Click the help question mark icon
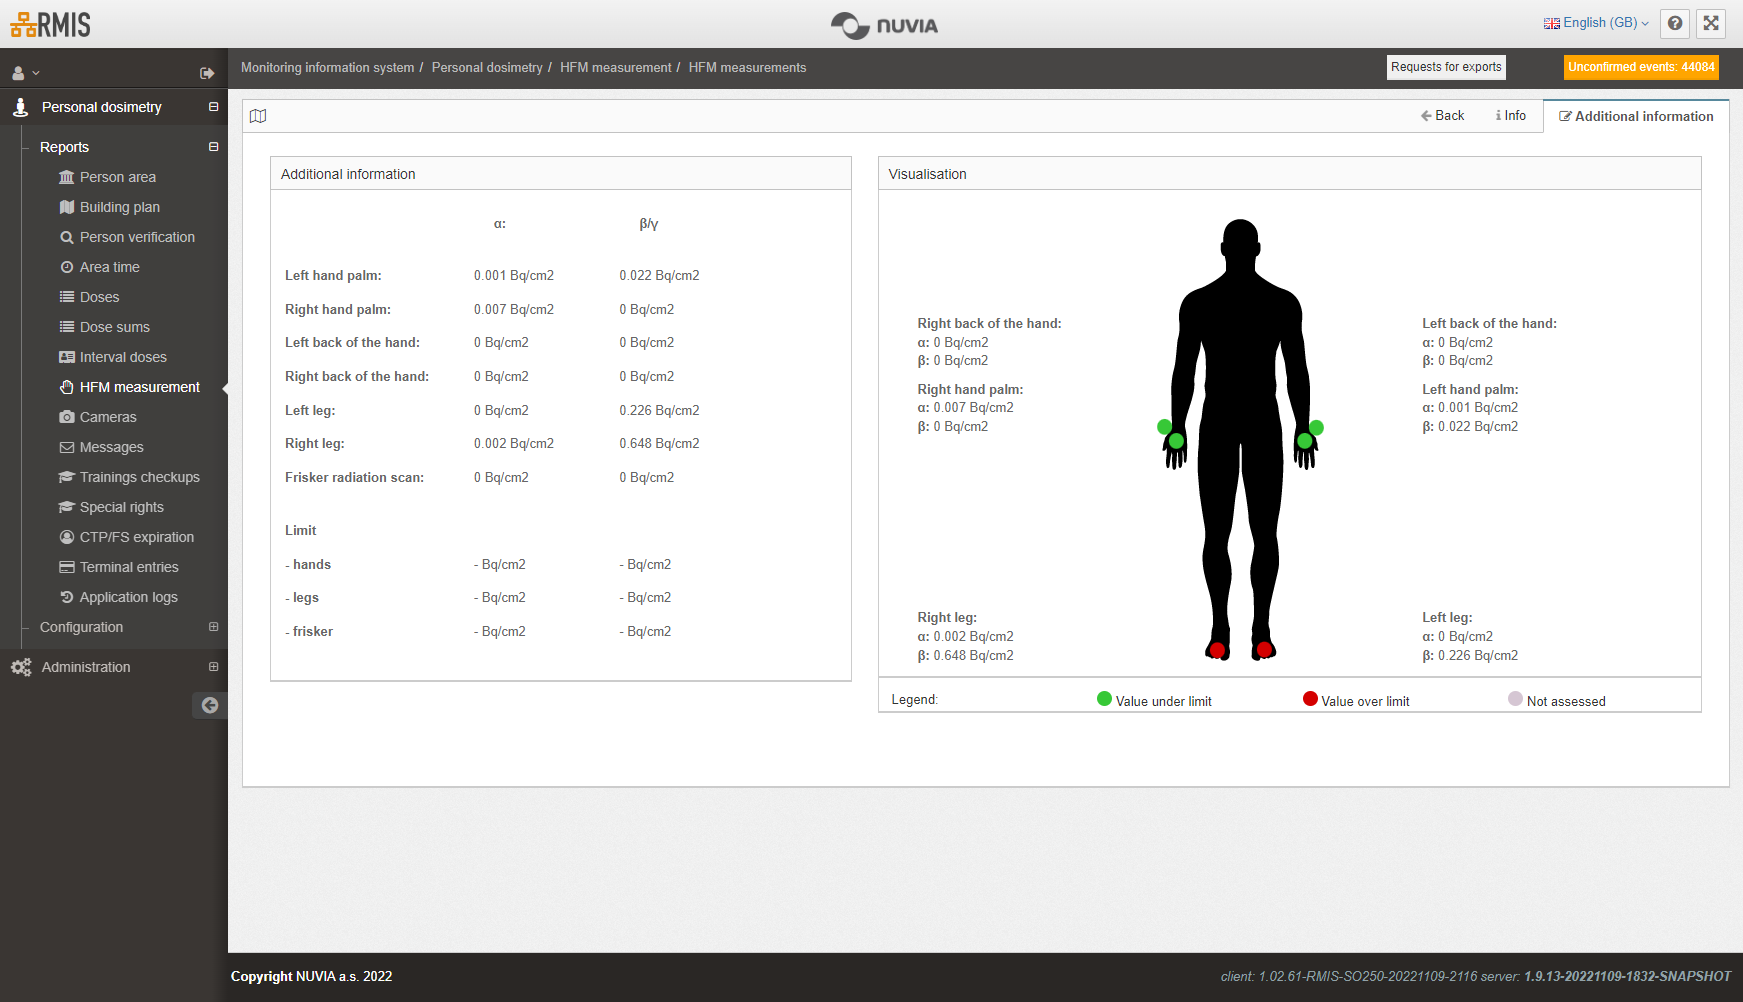1743x1002 pixels. click(1675, 23)
